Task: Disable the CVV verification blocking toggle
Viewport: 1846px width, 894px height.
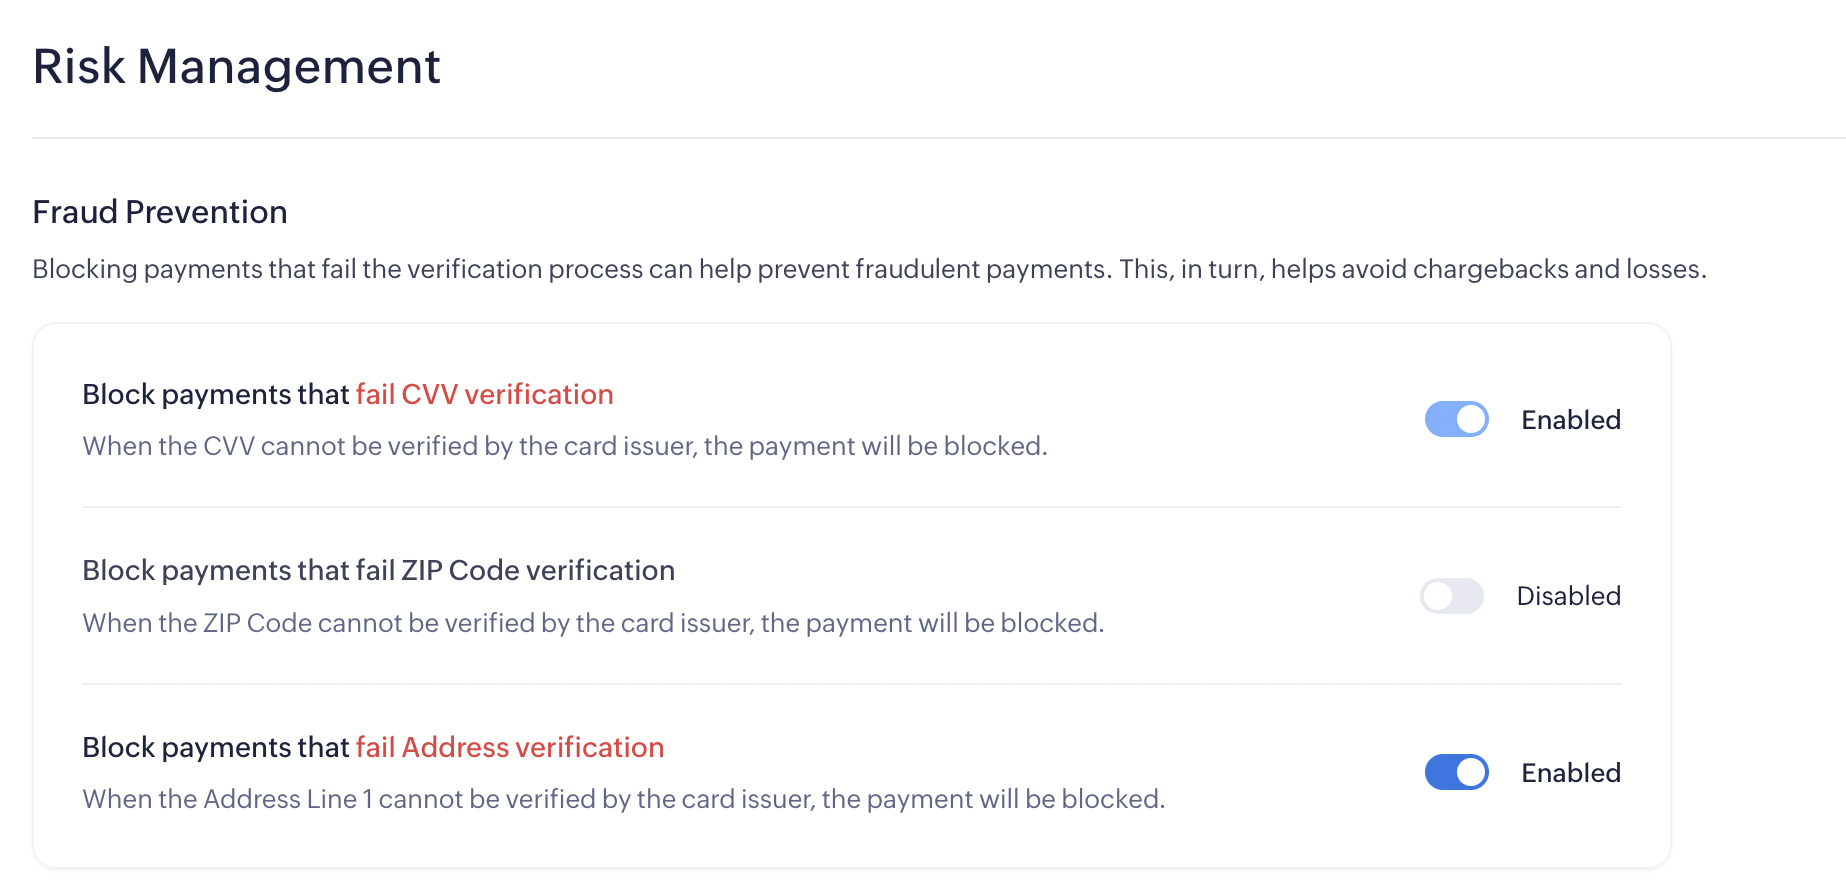Action: (x=1456, y=419)
